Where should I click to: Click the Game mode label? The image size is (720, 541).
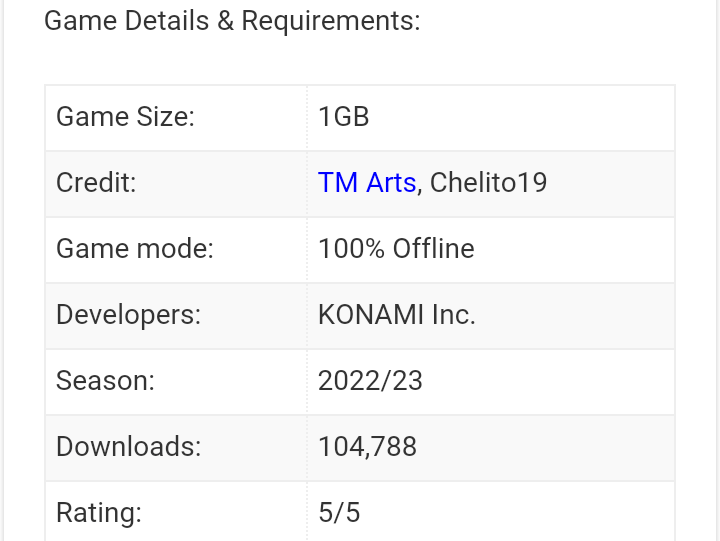click(x=135, y=249)
